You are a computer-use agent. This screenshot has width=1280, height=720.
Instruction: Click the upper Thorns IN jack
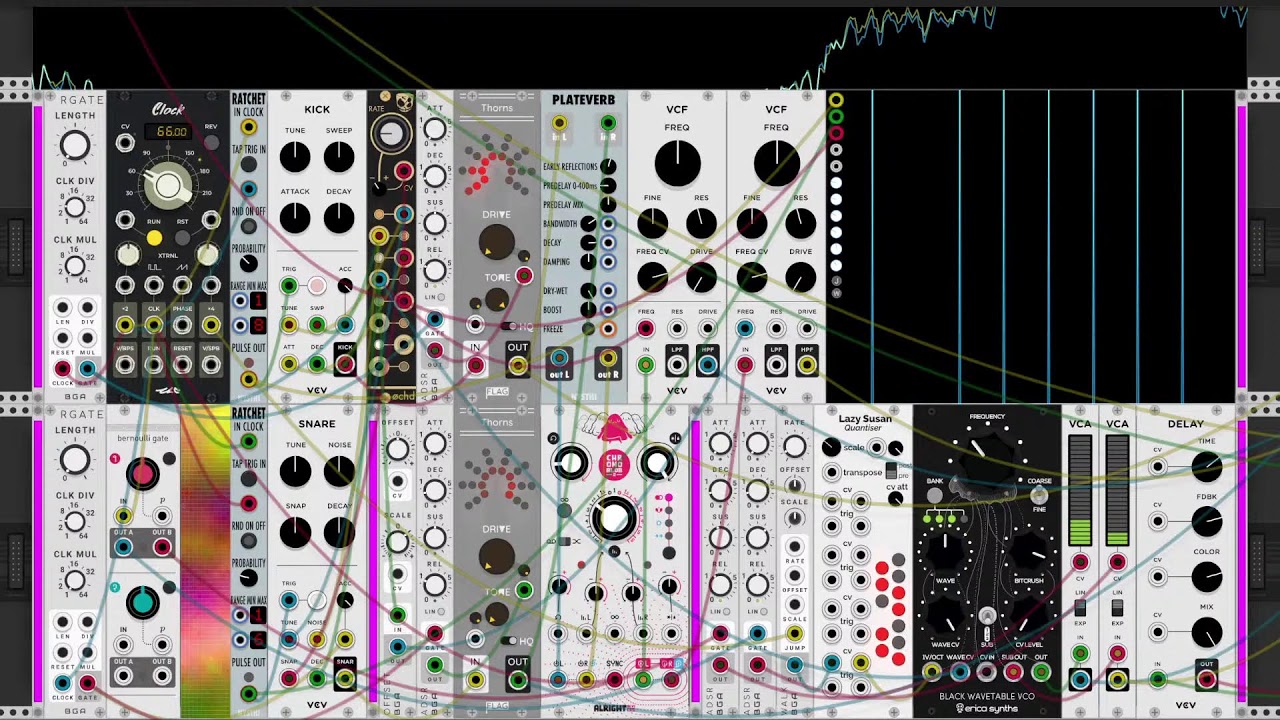(476, 366)
